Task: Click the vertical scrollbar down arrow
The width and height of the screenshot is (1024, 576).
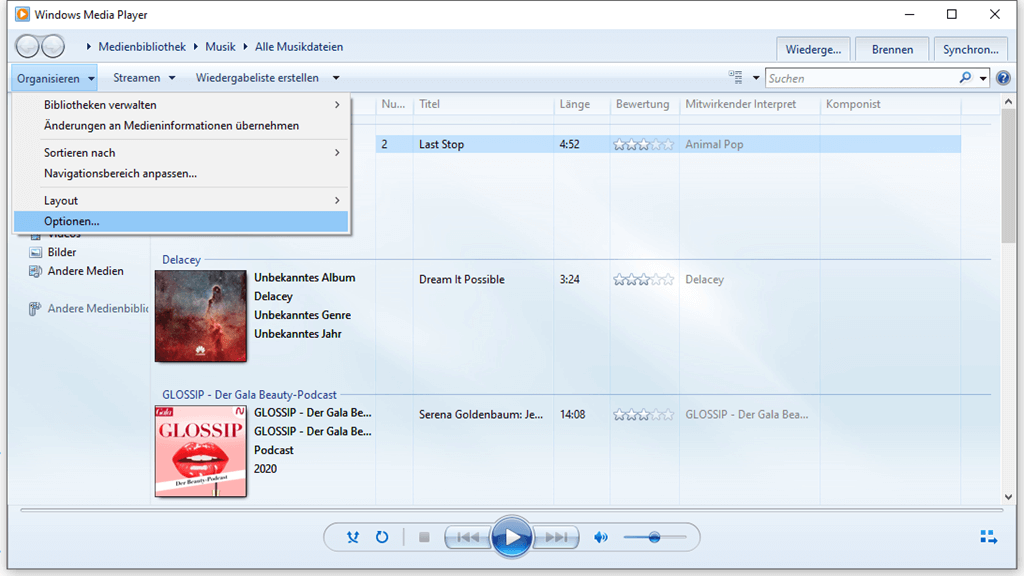Action: 1008,497
